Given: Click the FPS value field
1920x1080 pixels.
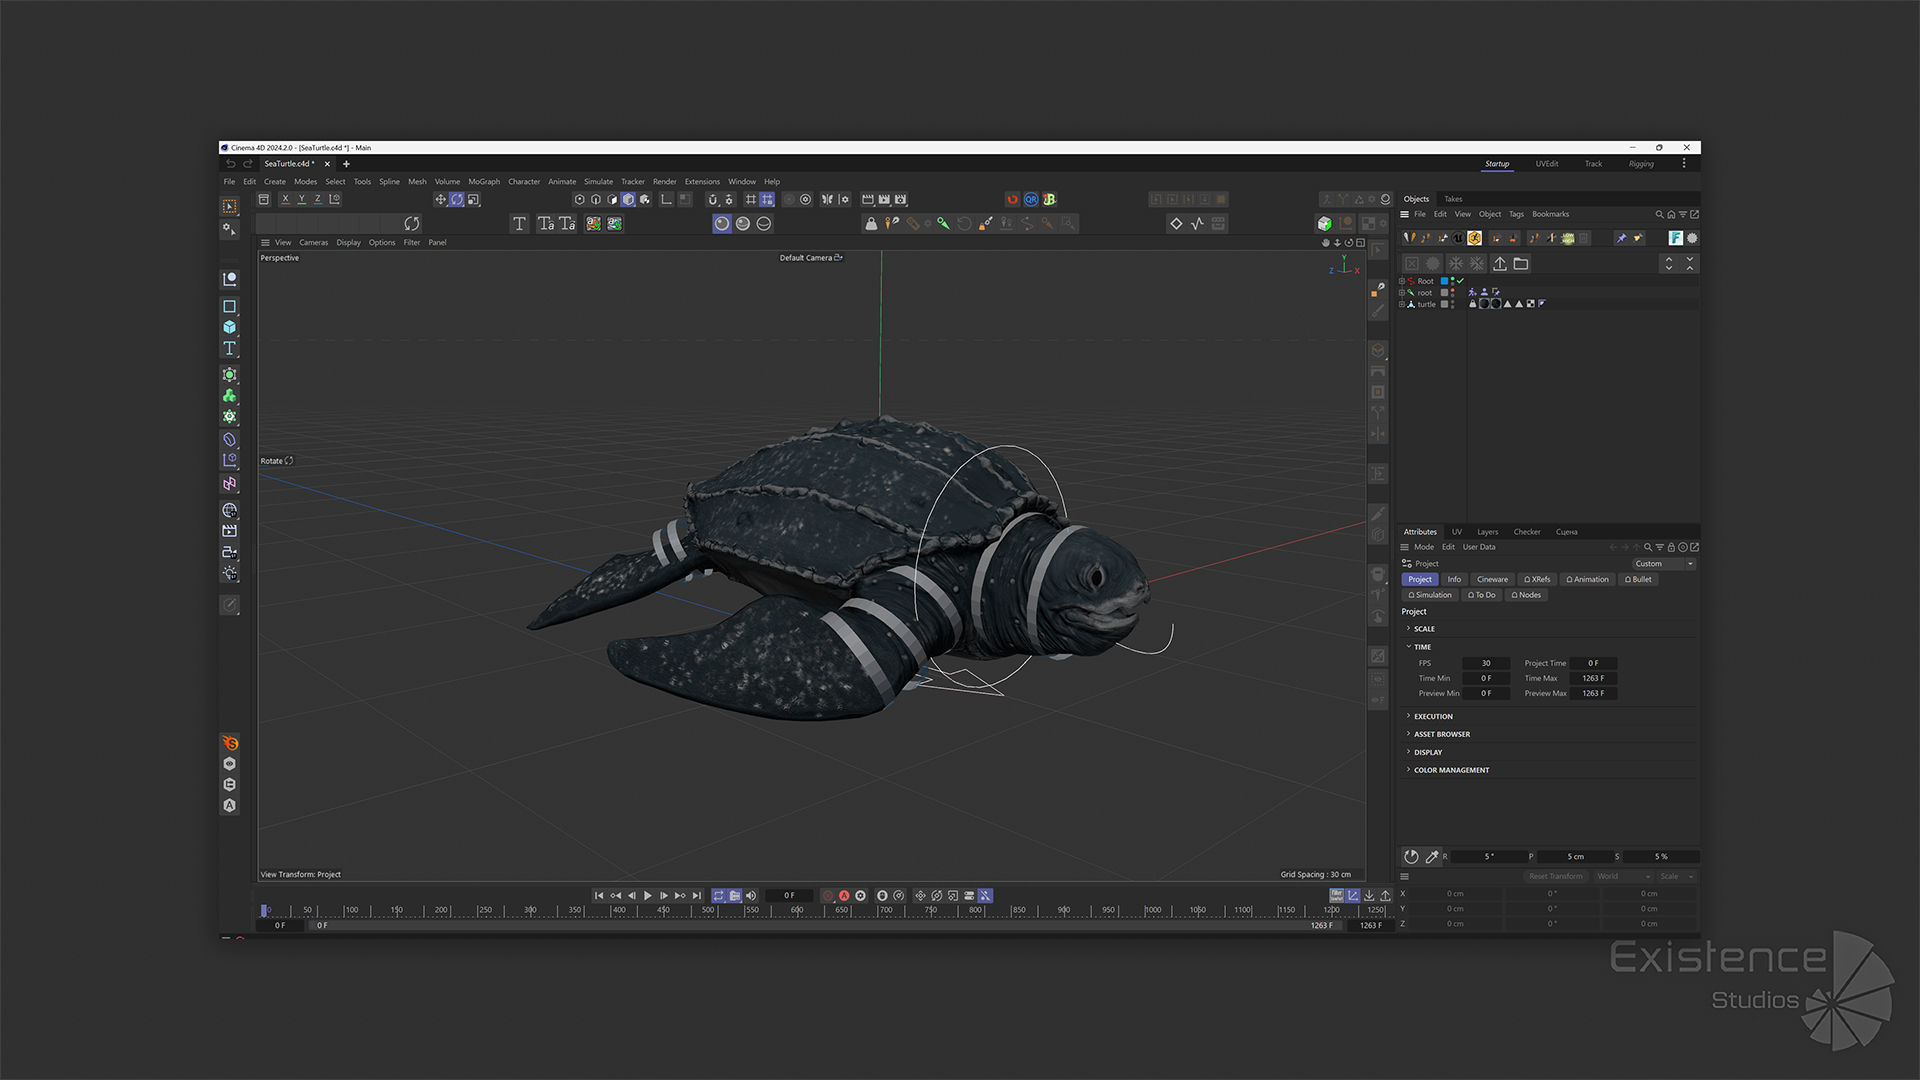Looking at the screenshot, I should tap(1487, 663).
